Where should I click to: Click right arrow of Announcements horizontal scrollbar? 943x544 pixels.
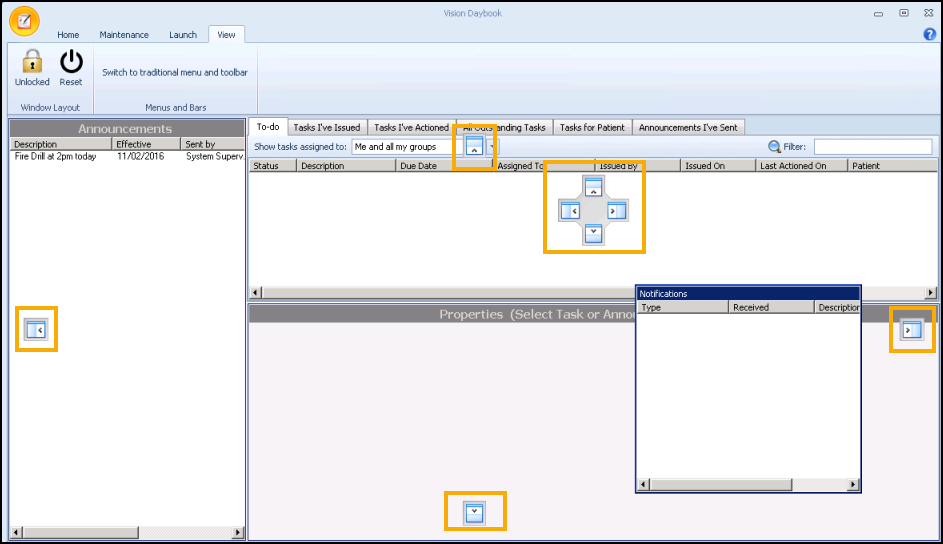237,532
